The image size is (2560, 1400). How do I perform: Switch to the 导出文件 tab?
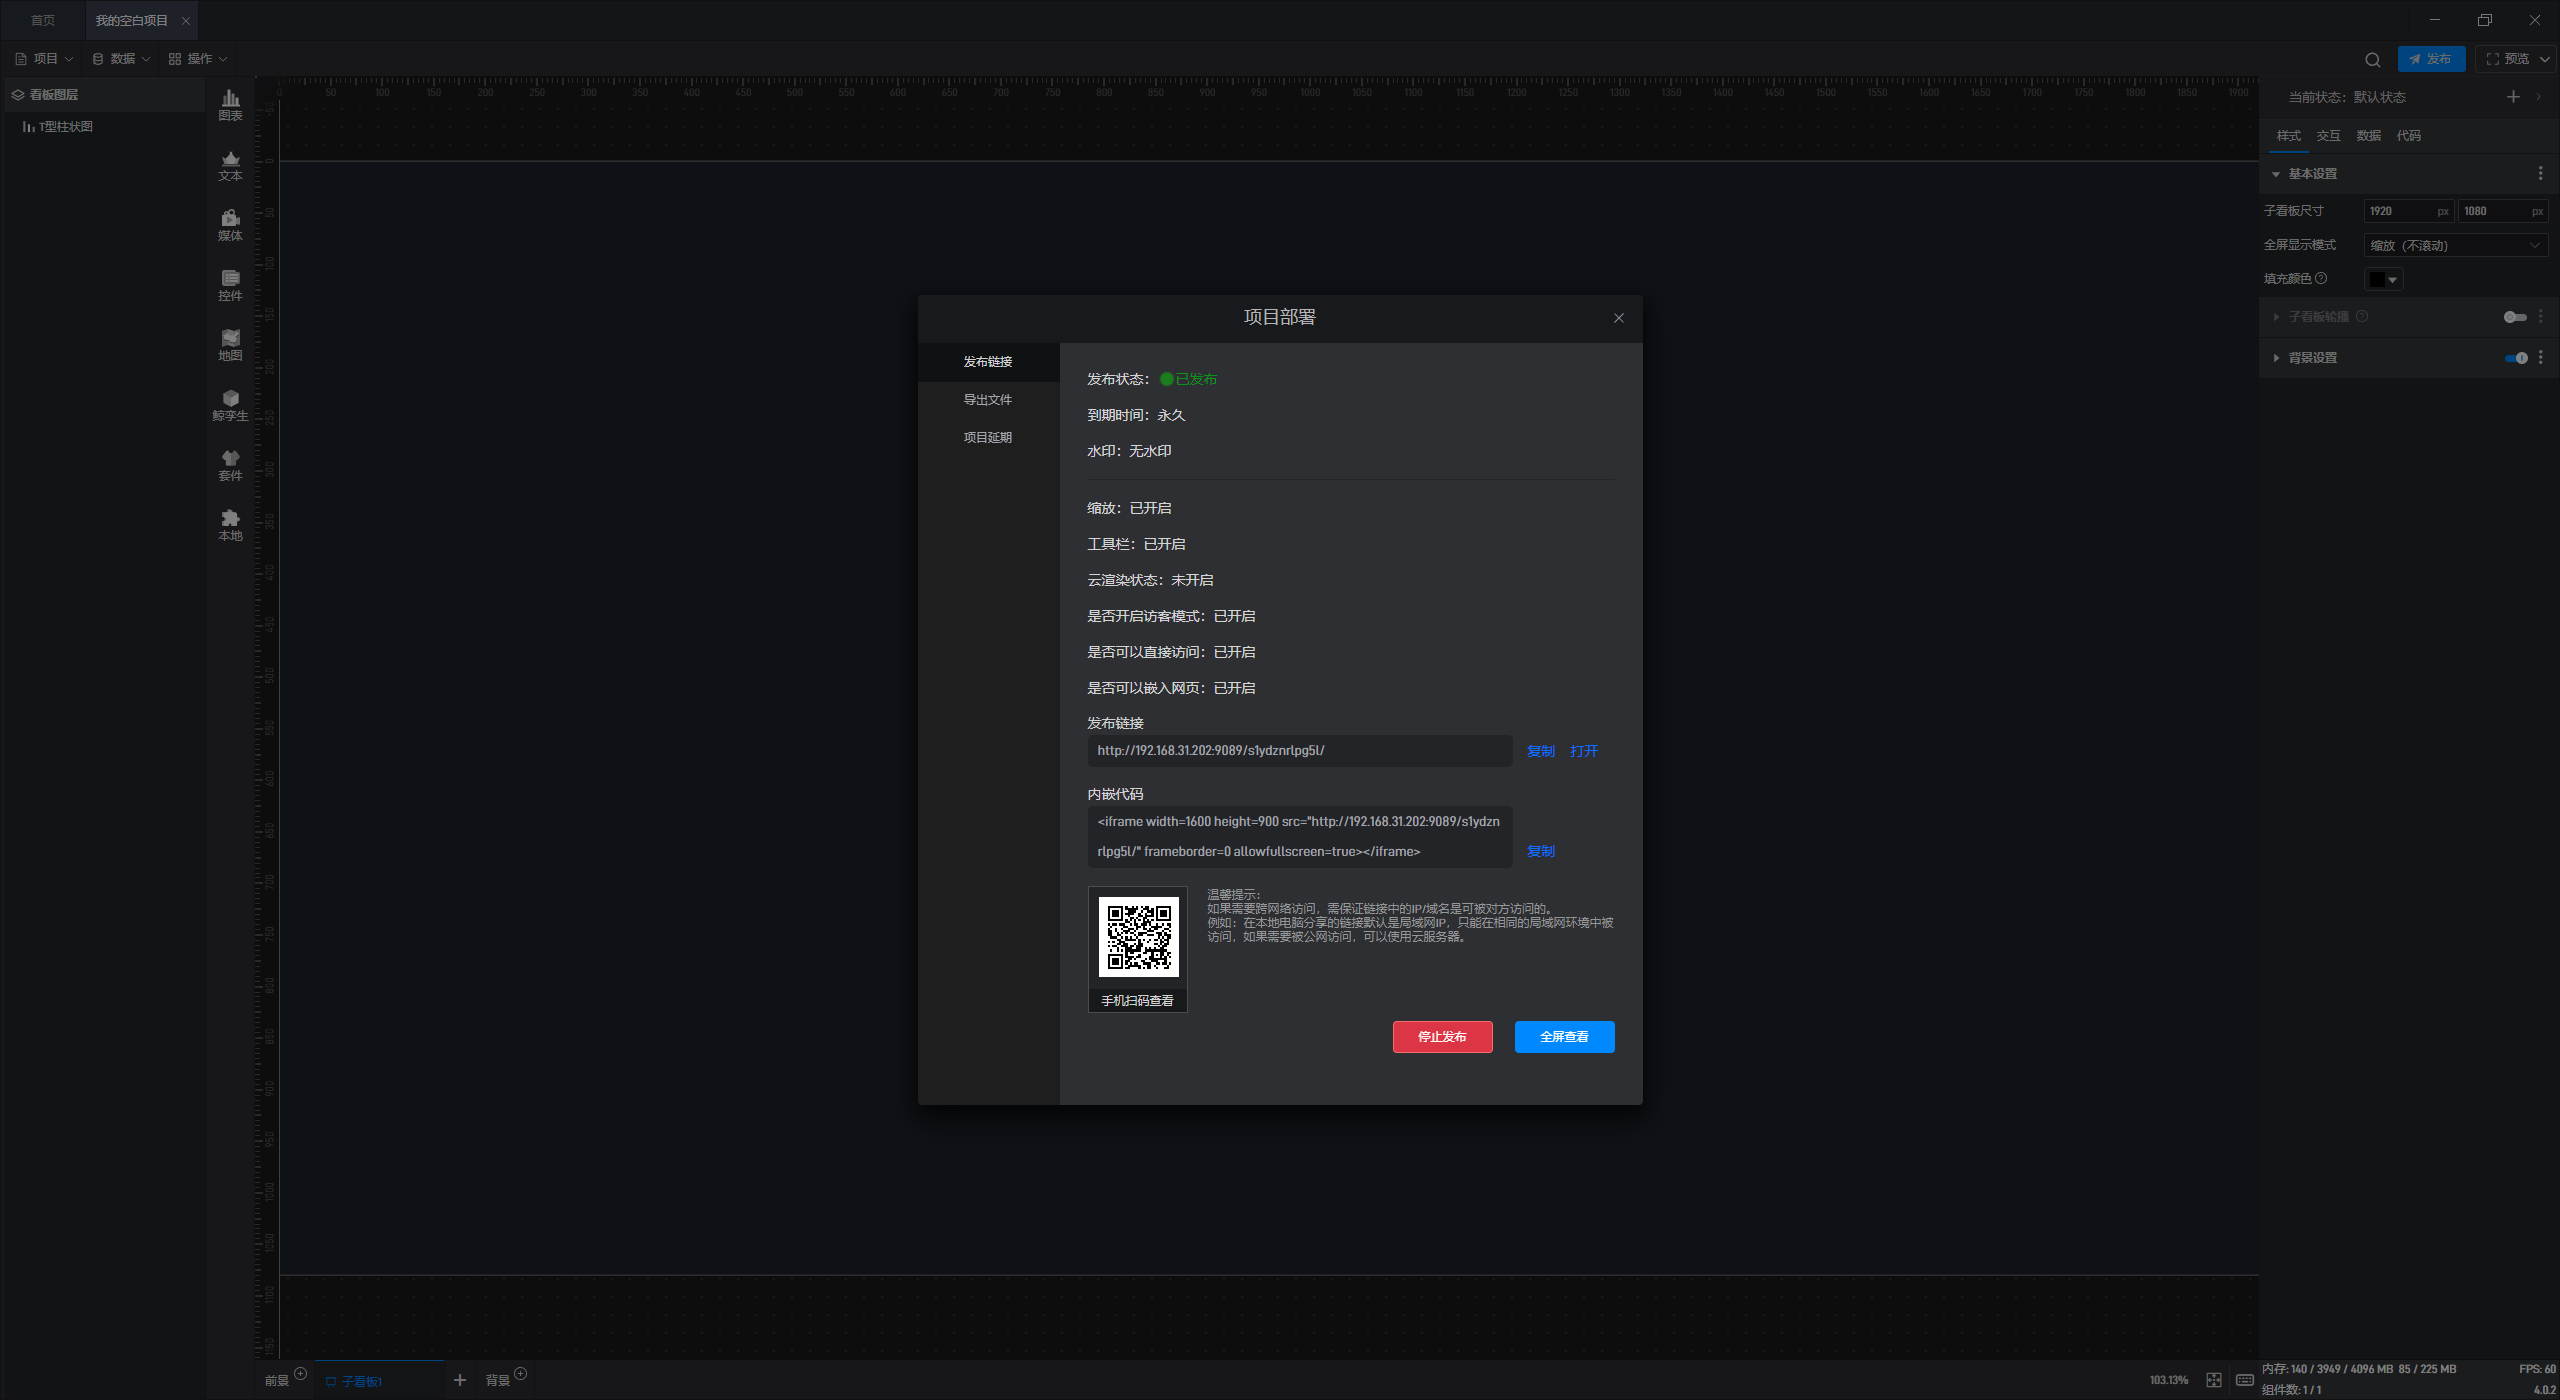coord(987,400)
